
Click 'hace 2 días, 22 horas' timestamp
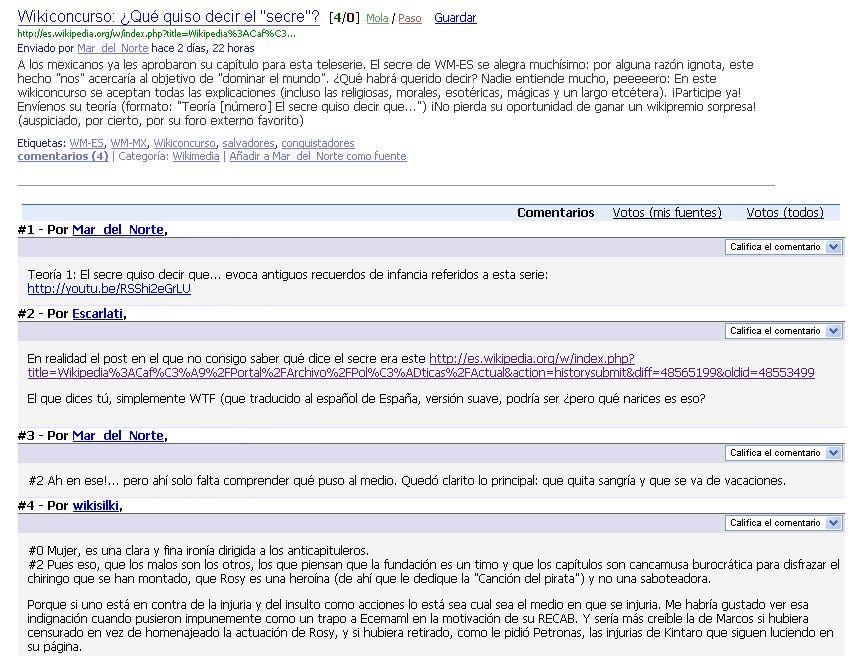coord(203,48)
